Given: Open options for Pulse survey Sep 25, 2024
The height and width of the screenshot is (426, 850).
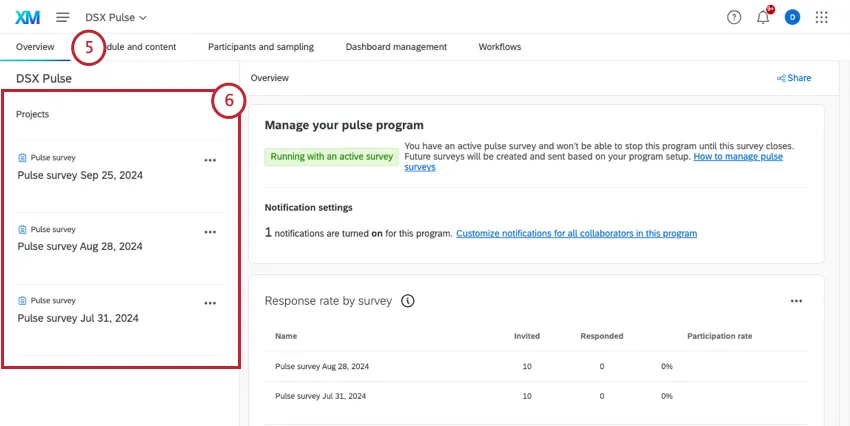Looking at the screenshot, I should [x=210, y=159].
